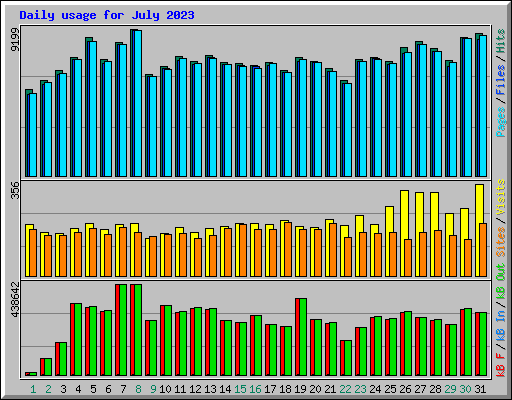
Task: Click day 3 on the x-axis
Action: (x=63, y=389)
